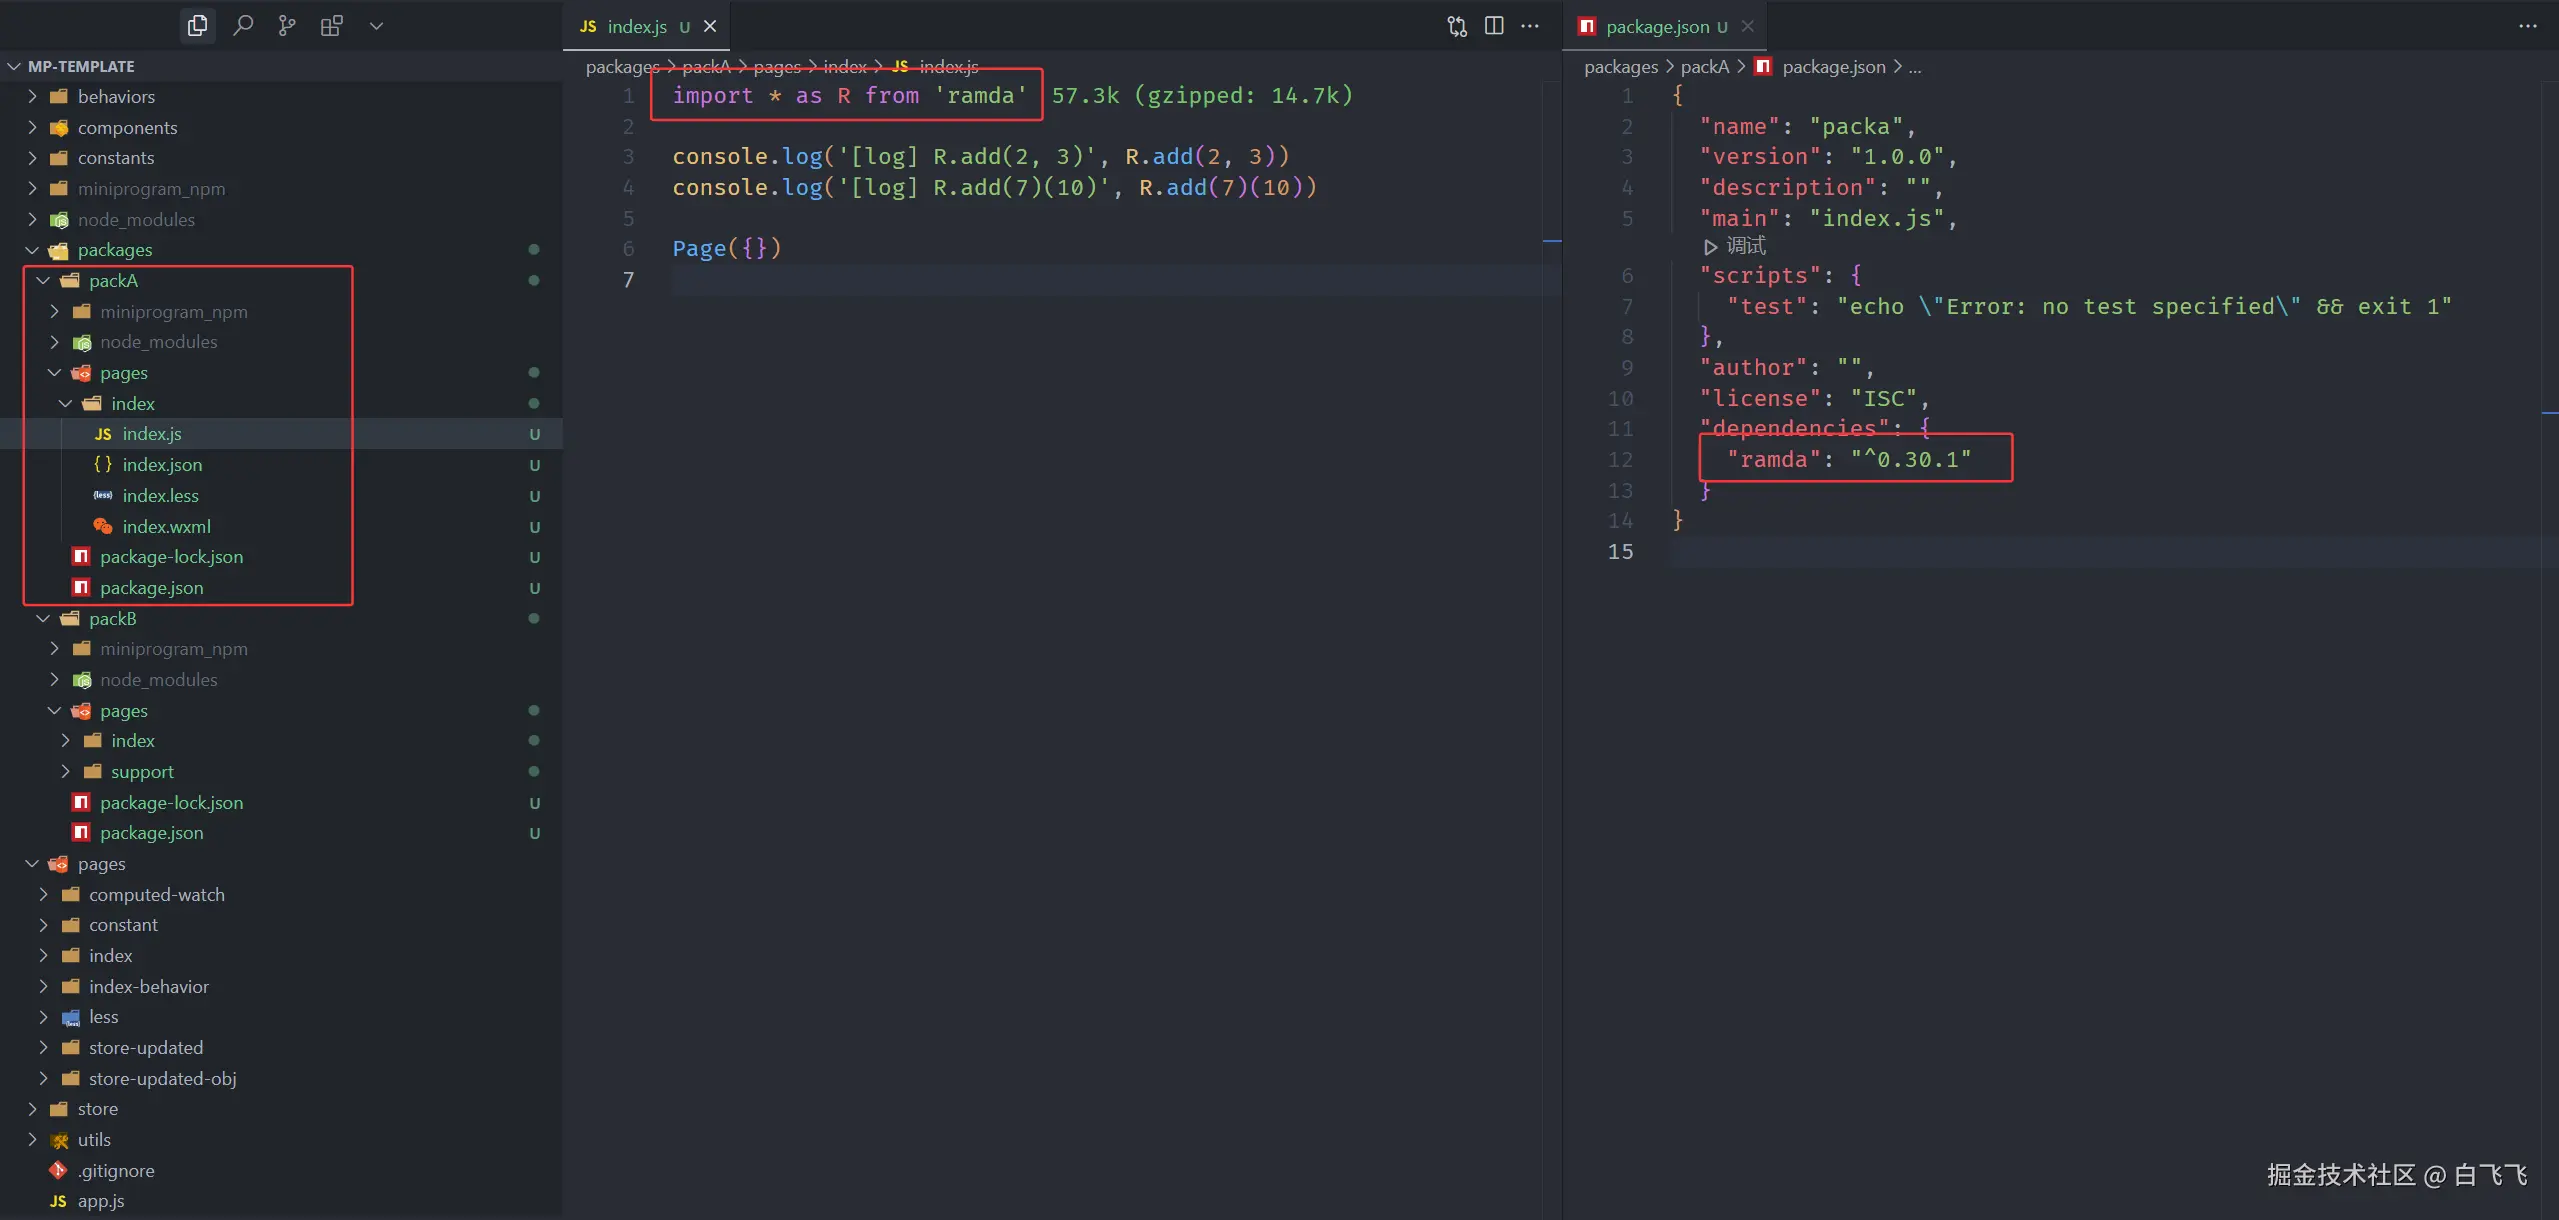Switch to the index.js tab

pyautogui.click(x=636, y=27)
